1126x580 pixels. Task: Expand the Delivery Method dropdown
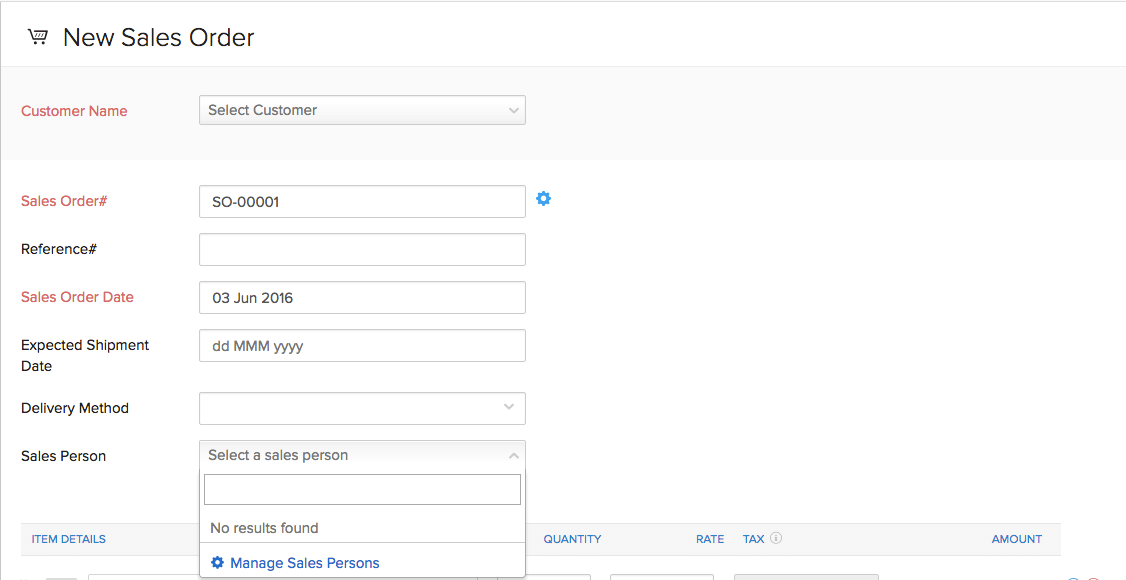pos(362,408)
